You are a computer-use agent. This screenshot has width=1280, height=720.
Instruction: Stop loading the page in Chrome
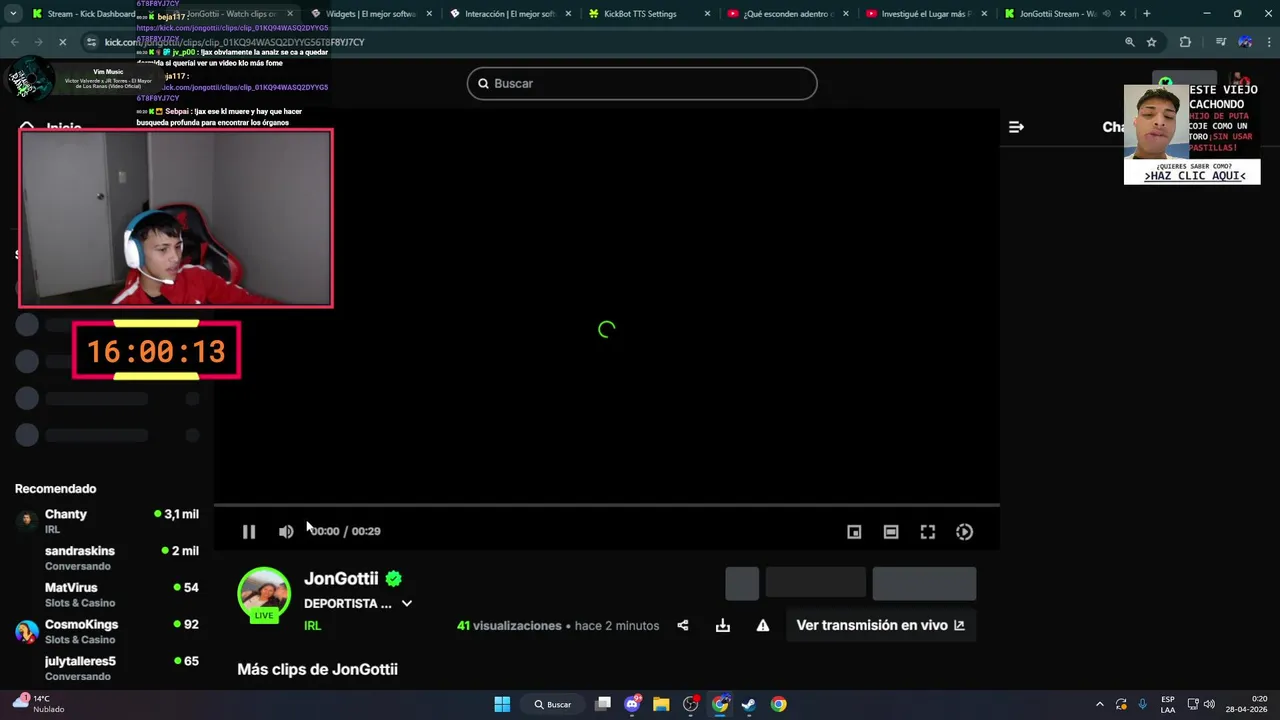point(62,42)
